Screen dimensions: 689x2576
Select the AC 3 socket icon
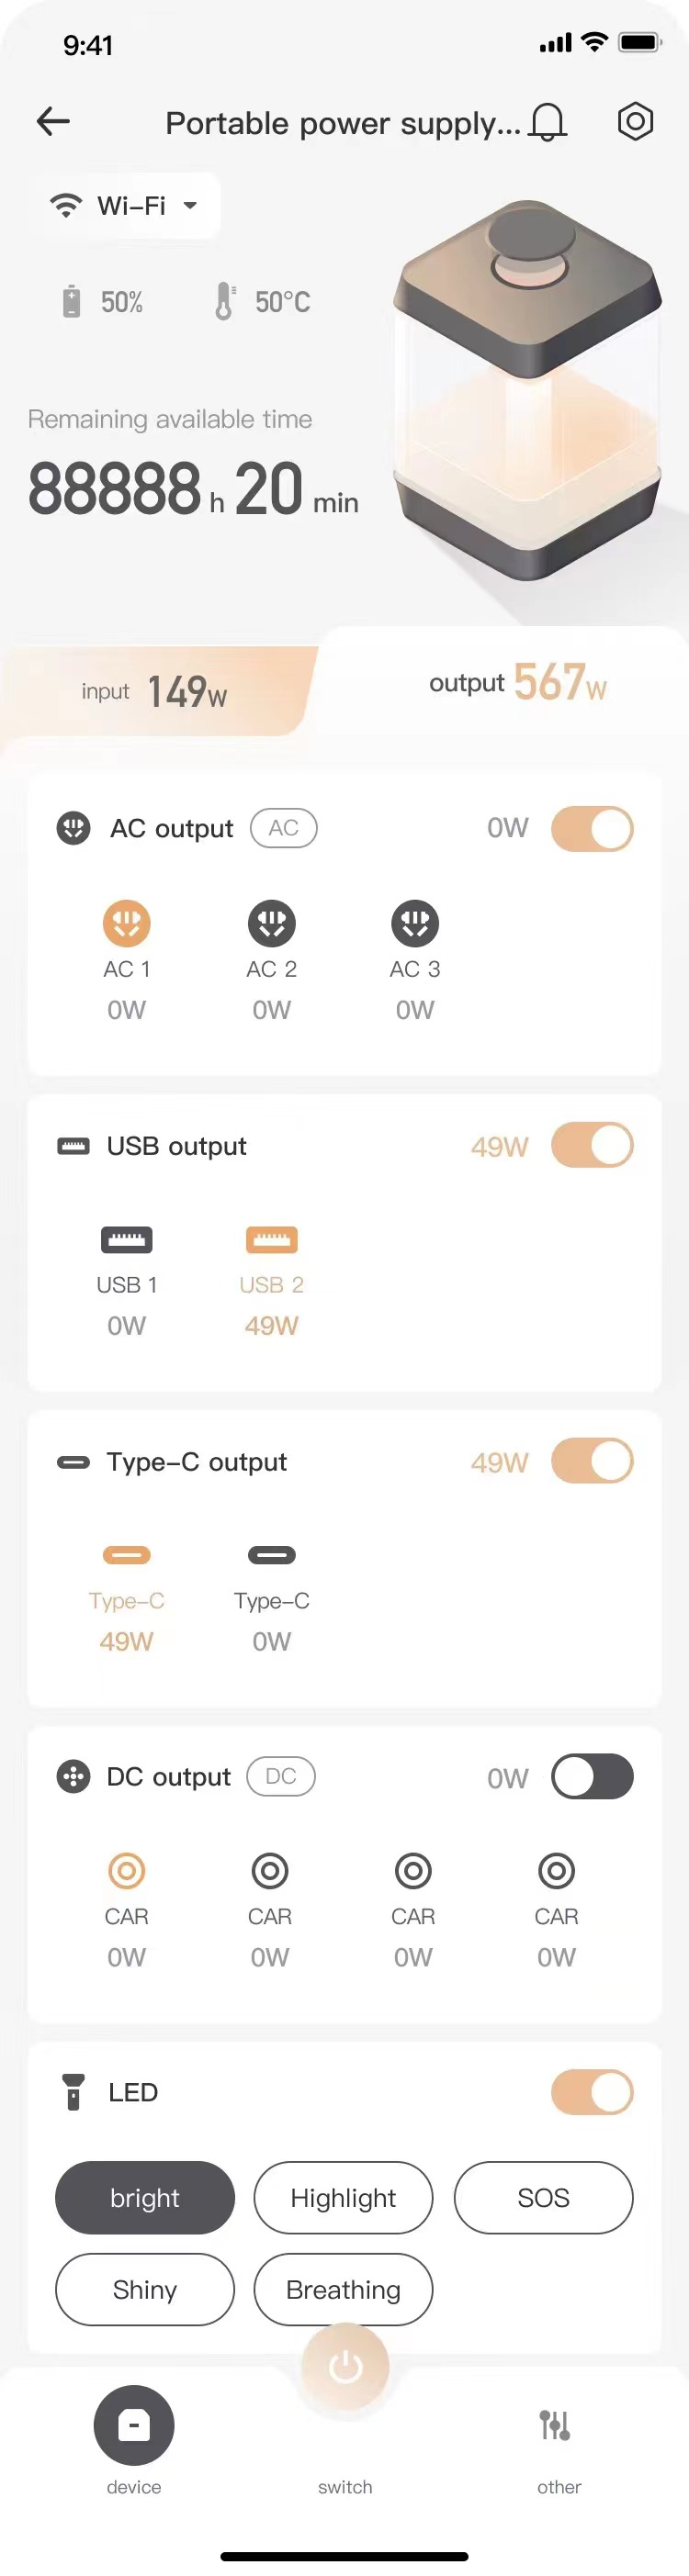[415, 923]
